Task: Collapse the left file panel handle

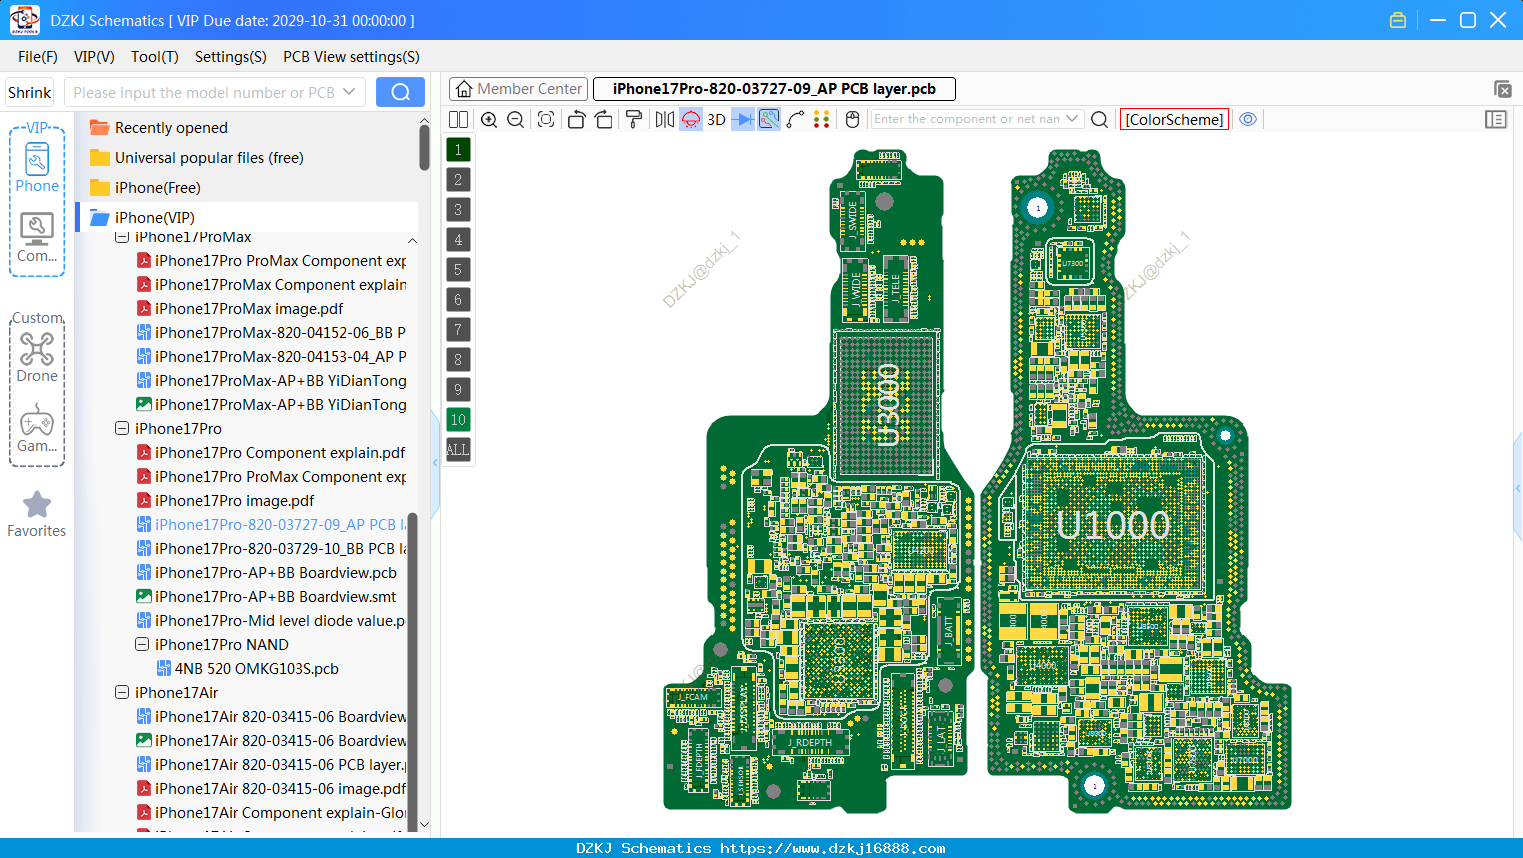Action: tap(435, 463)
